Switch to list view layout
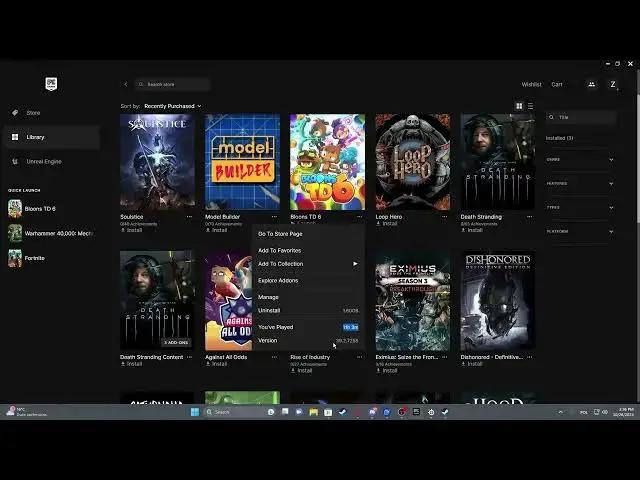640x480 pixels. click(530, 106)
